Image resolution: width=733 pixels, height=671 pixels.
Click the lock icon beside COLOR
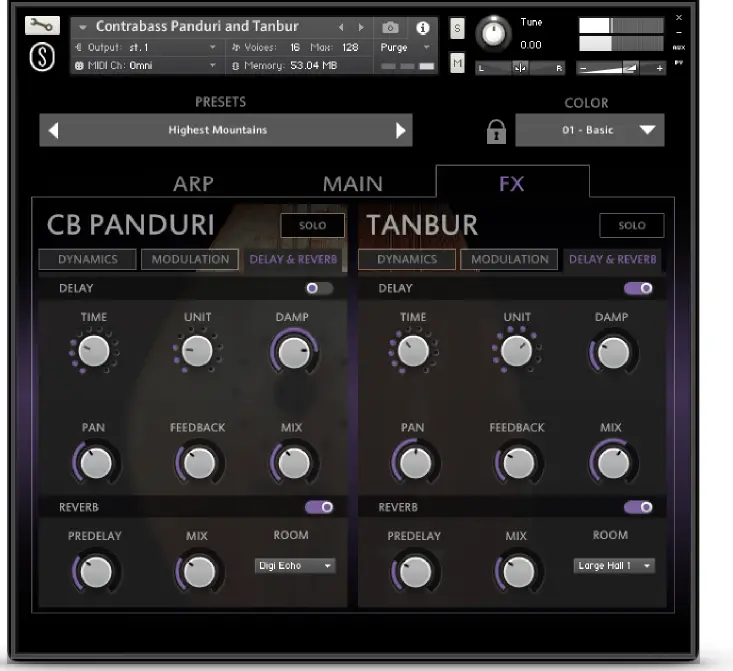496,131
